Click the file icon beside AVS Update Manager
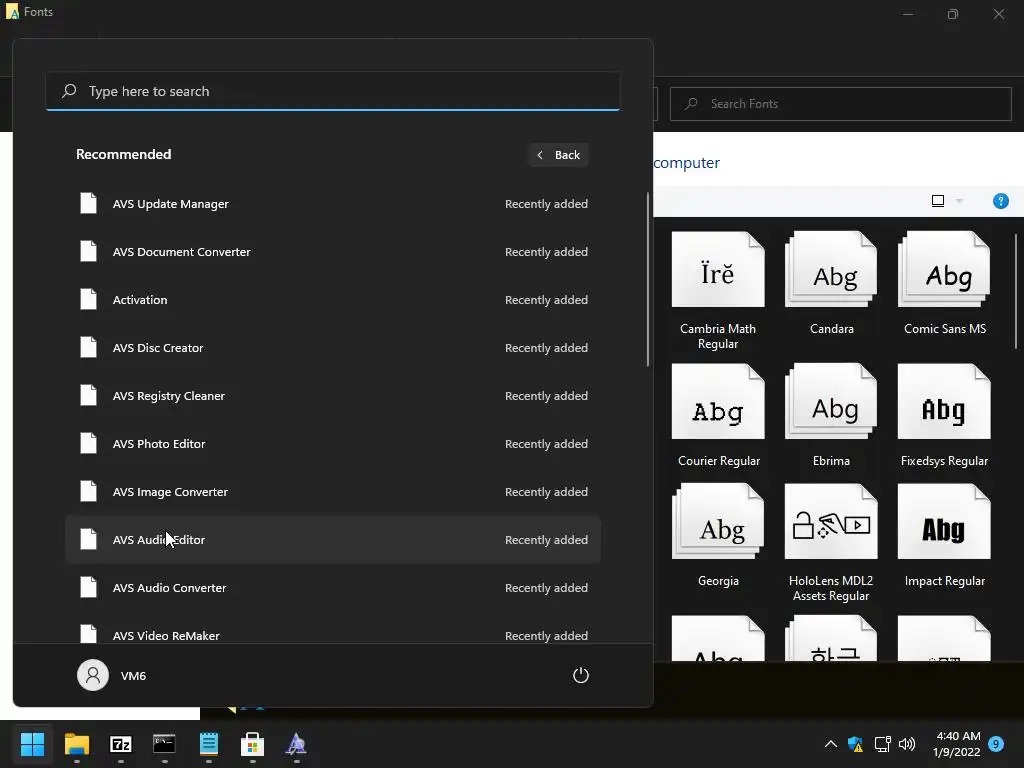 88,203
